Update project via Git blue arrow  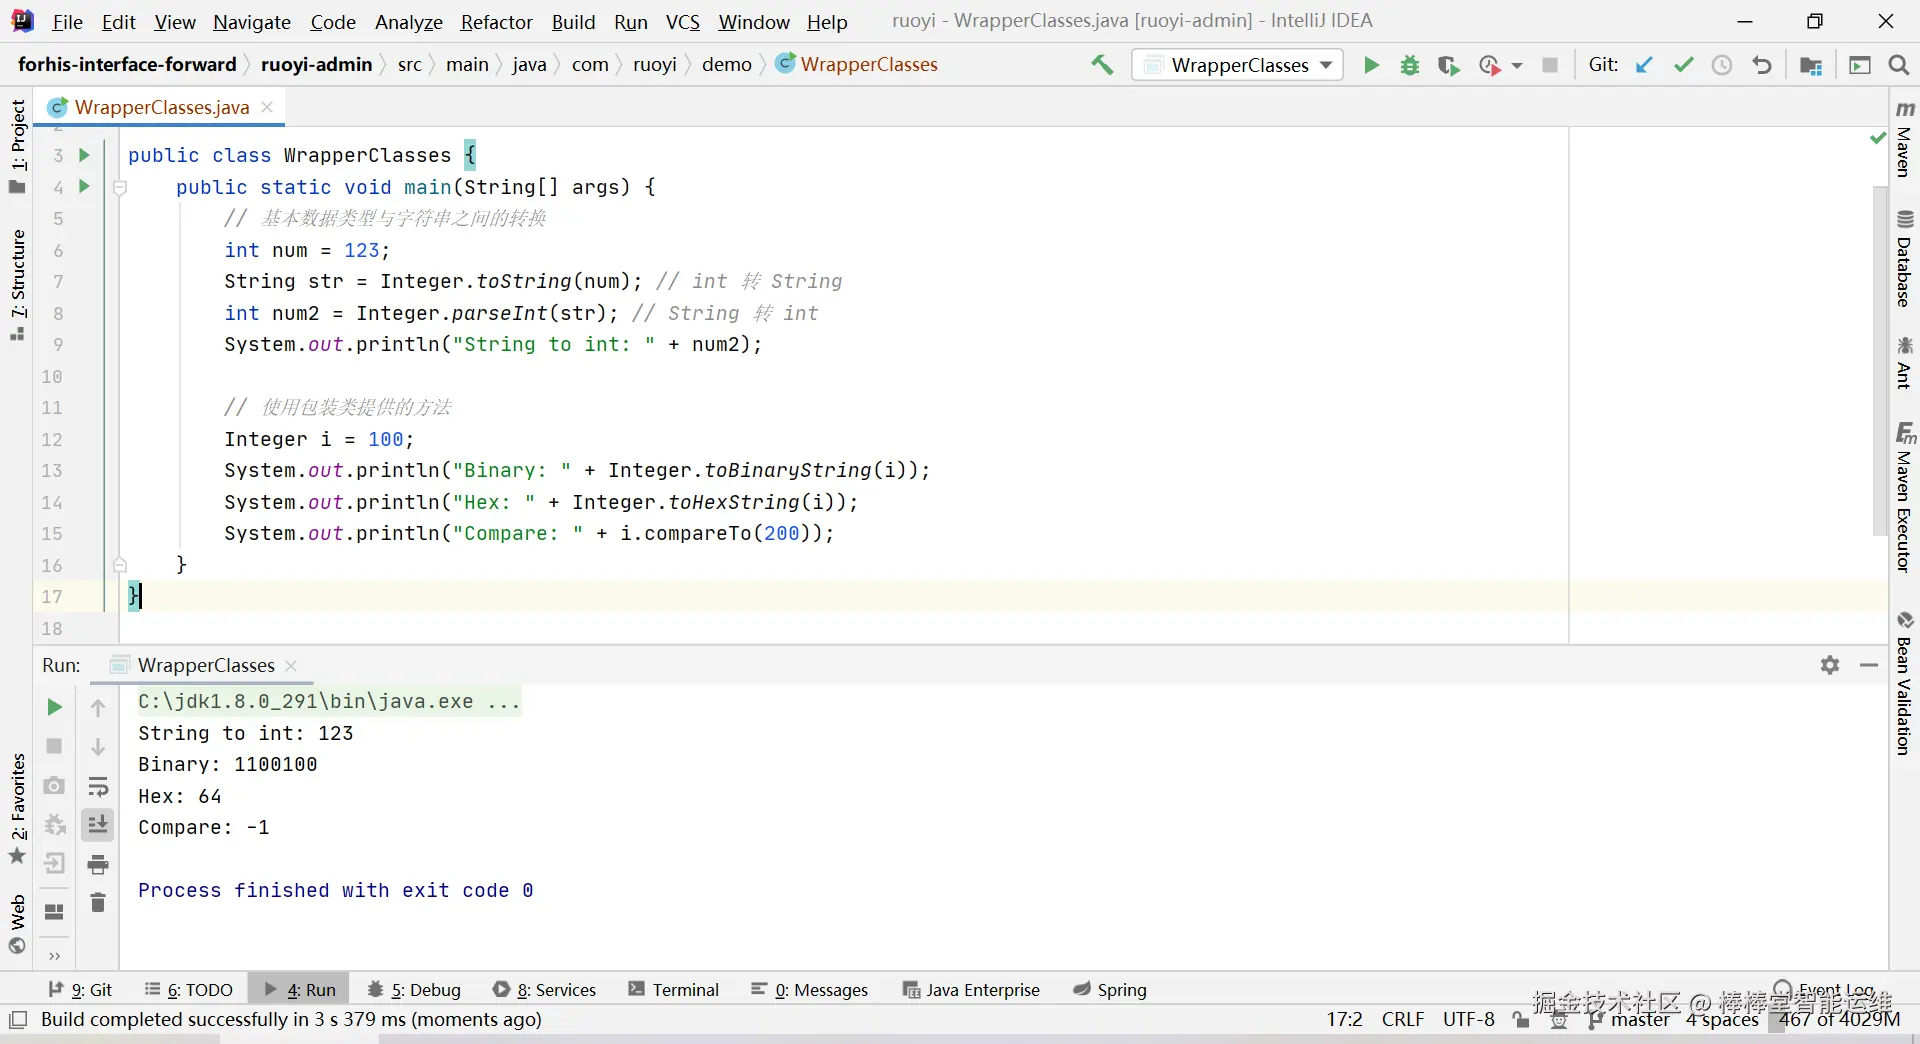tap(1644, 65)
